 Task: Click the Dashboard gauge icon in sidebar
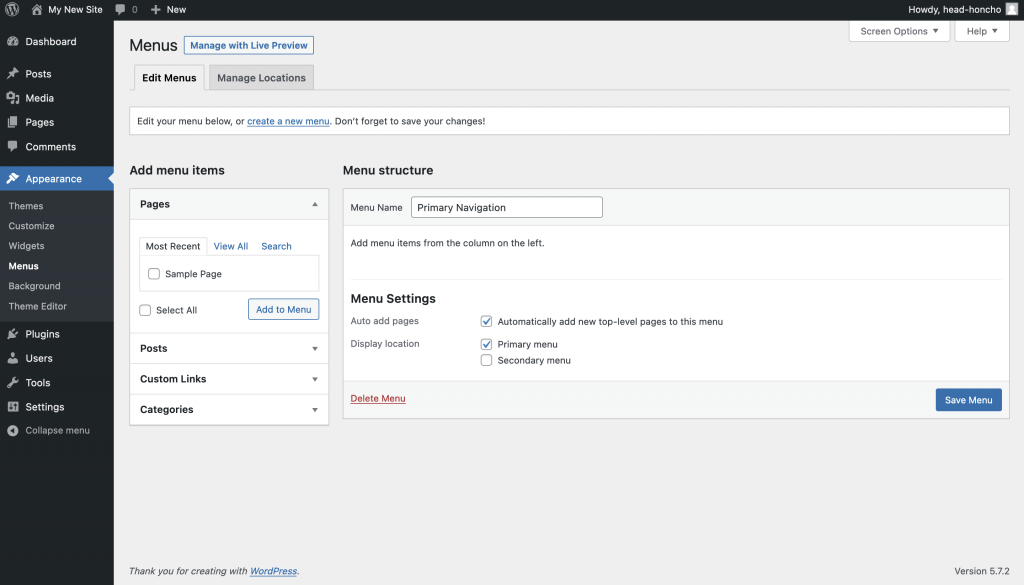tap(13, 42)
